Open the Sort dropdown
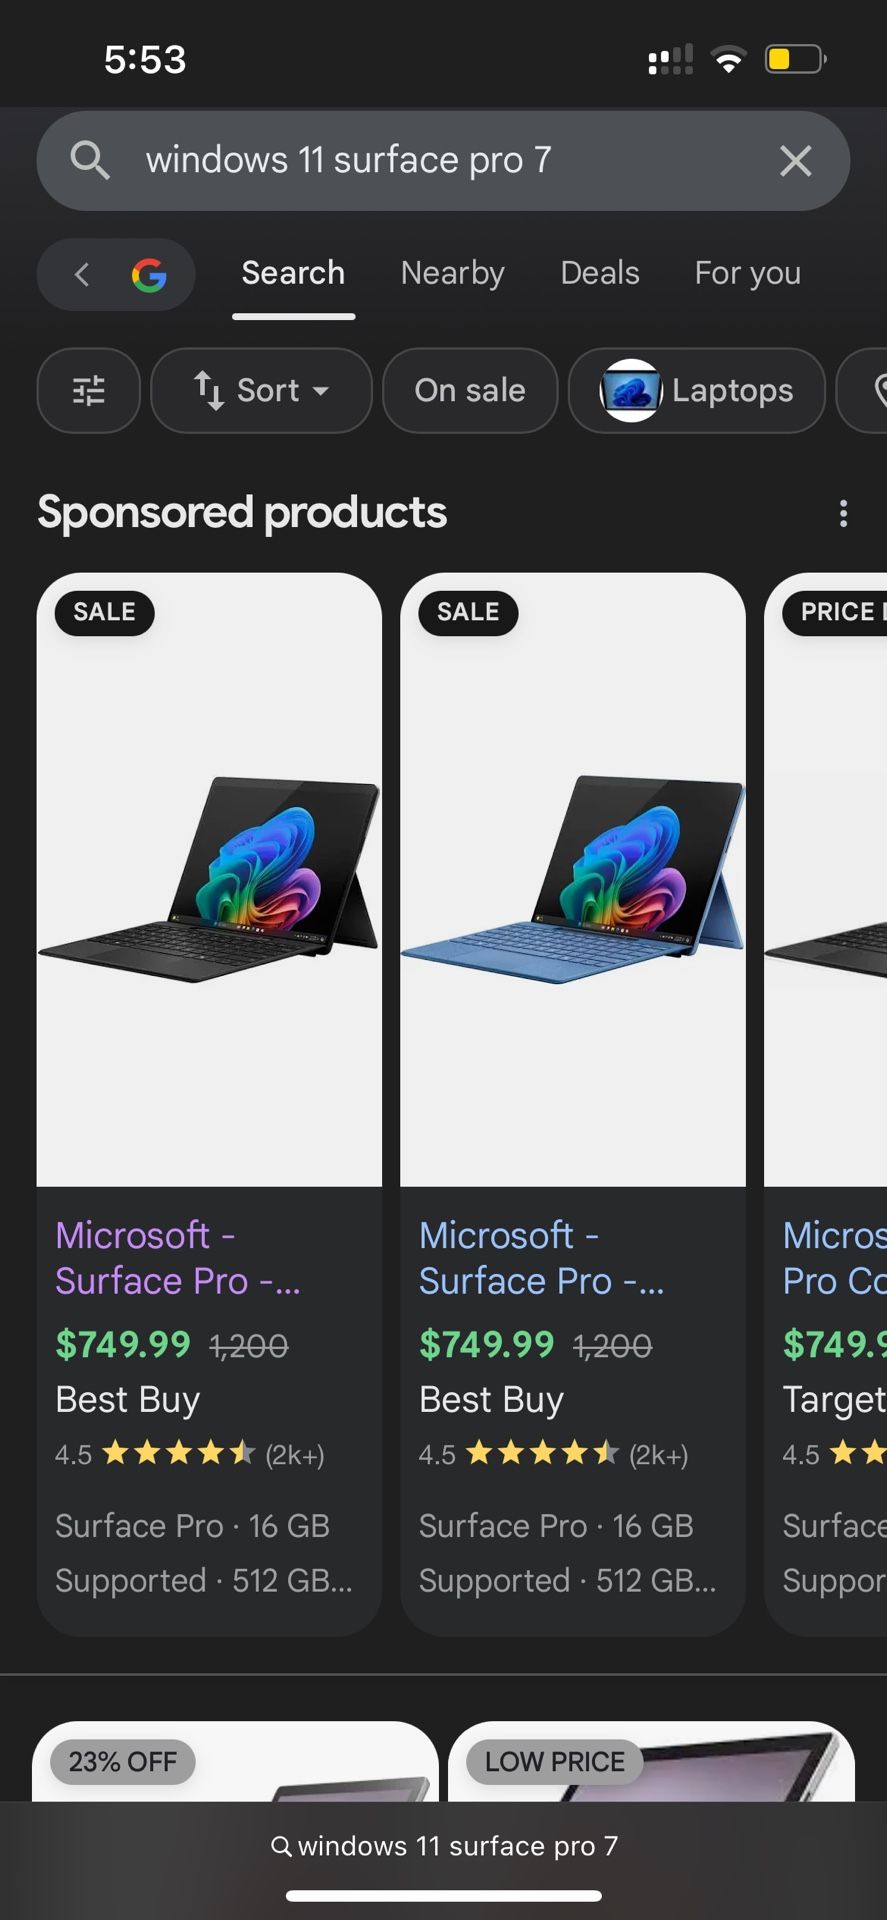Screen dimensions: 887x1920 tap(261, 390)
